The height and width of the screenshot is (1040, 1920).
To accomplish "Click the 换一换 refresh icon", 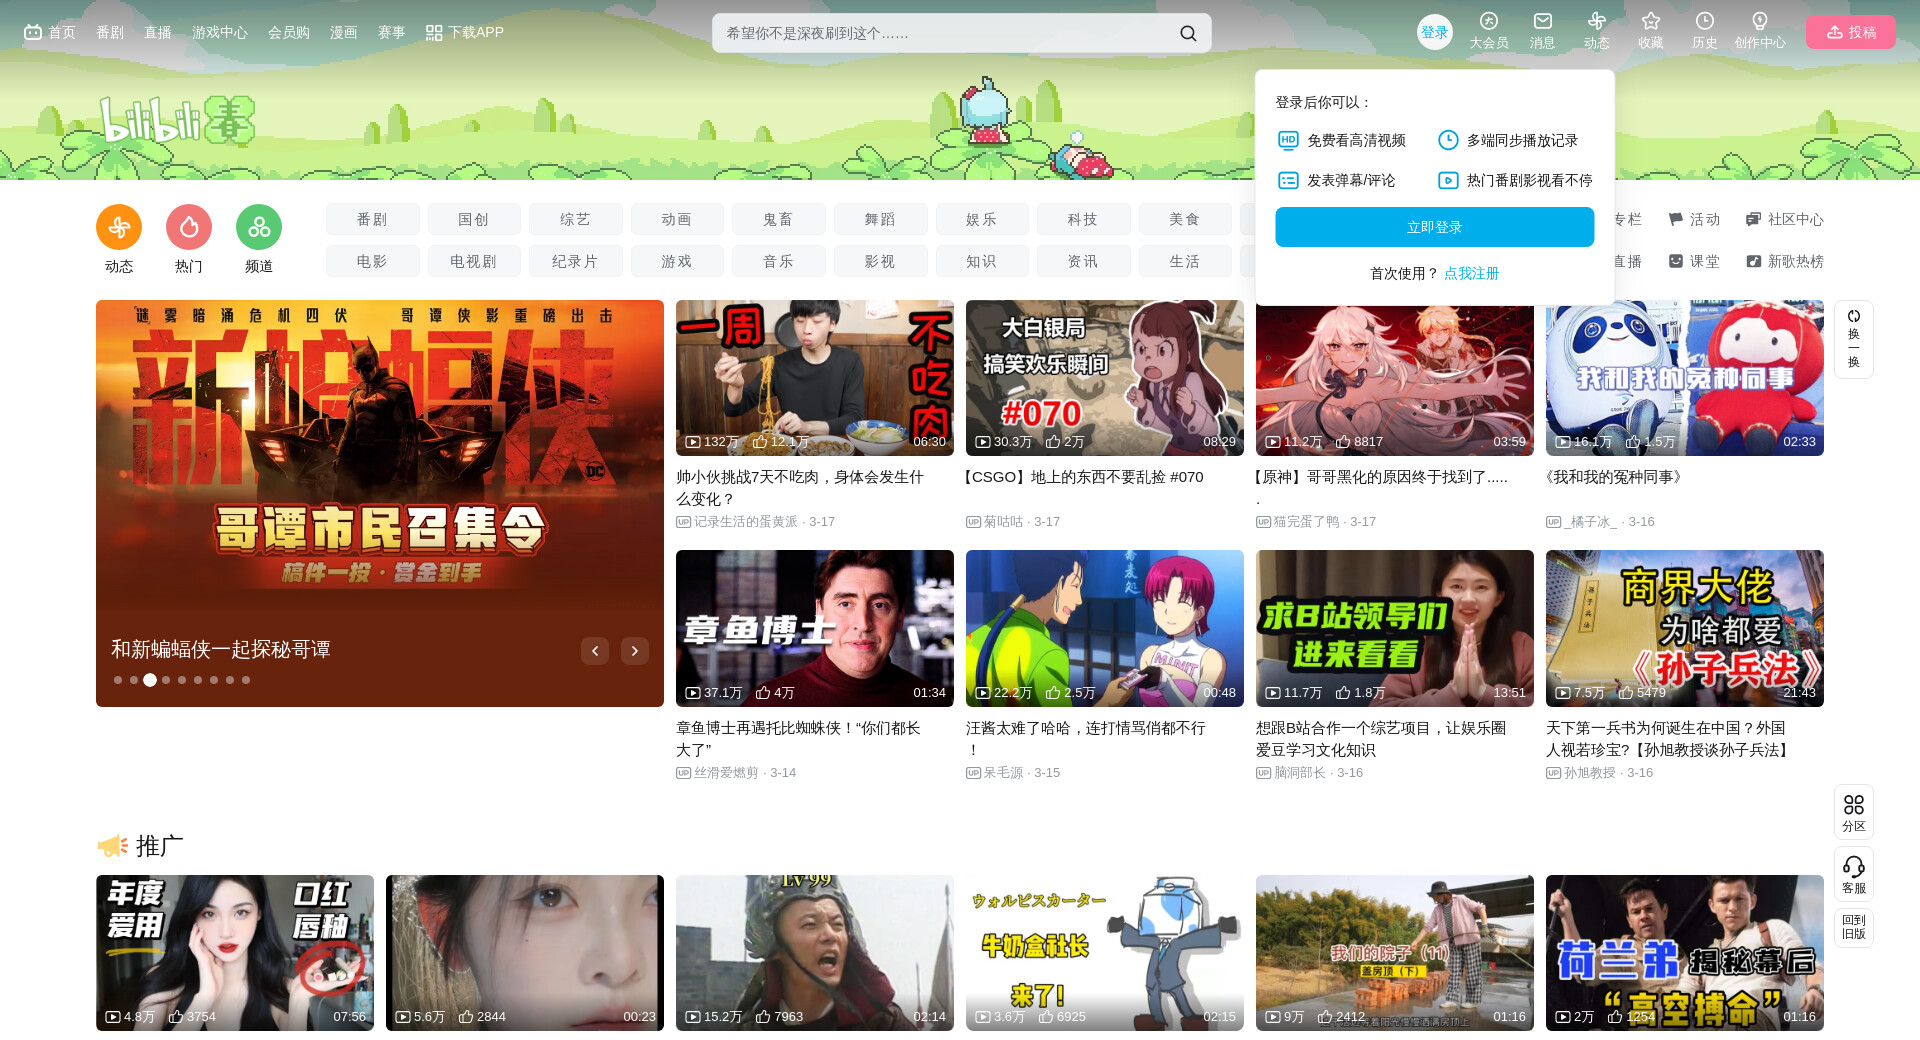I will pos(1854,317).
